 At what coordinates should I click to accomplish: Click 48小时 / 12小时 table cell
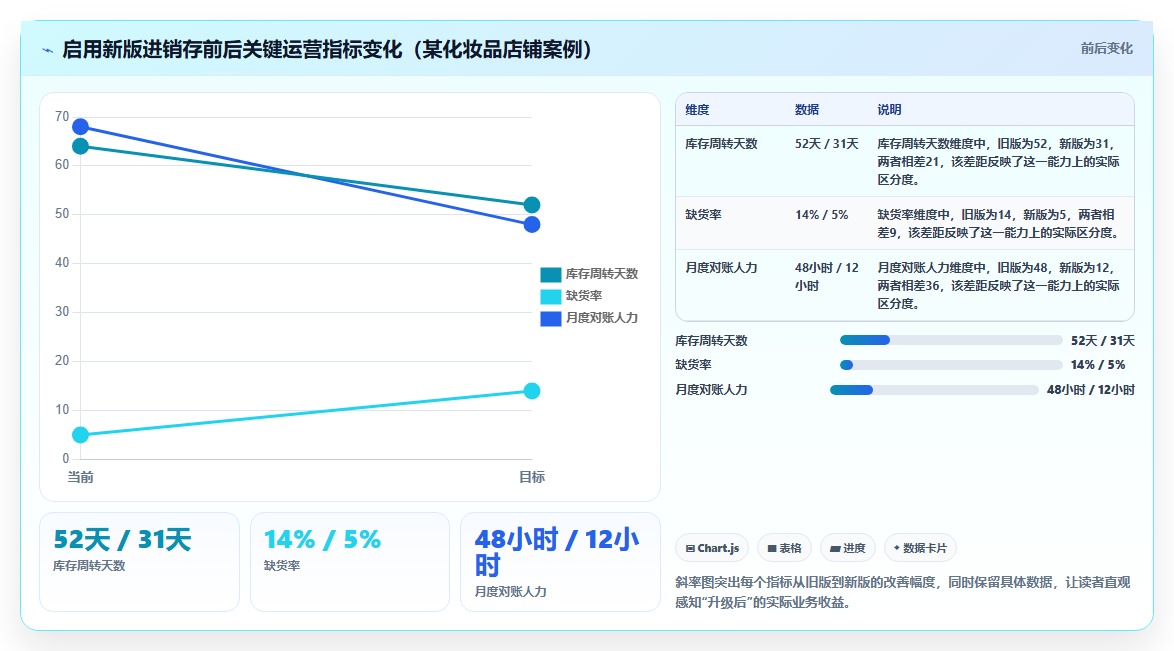(x=827, y=276)
